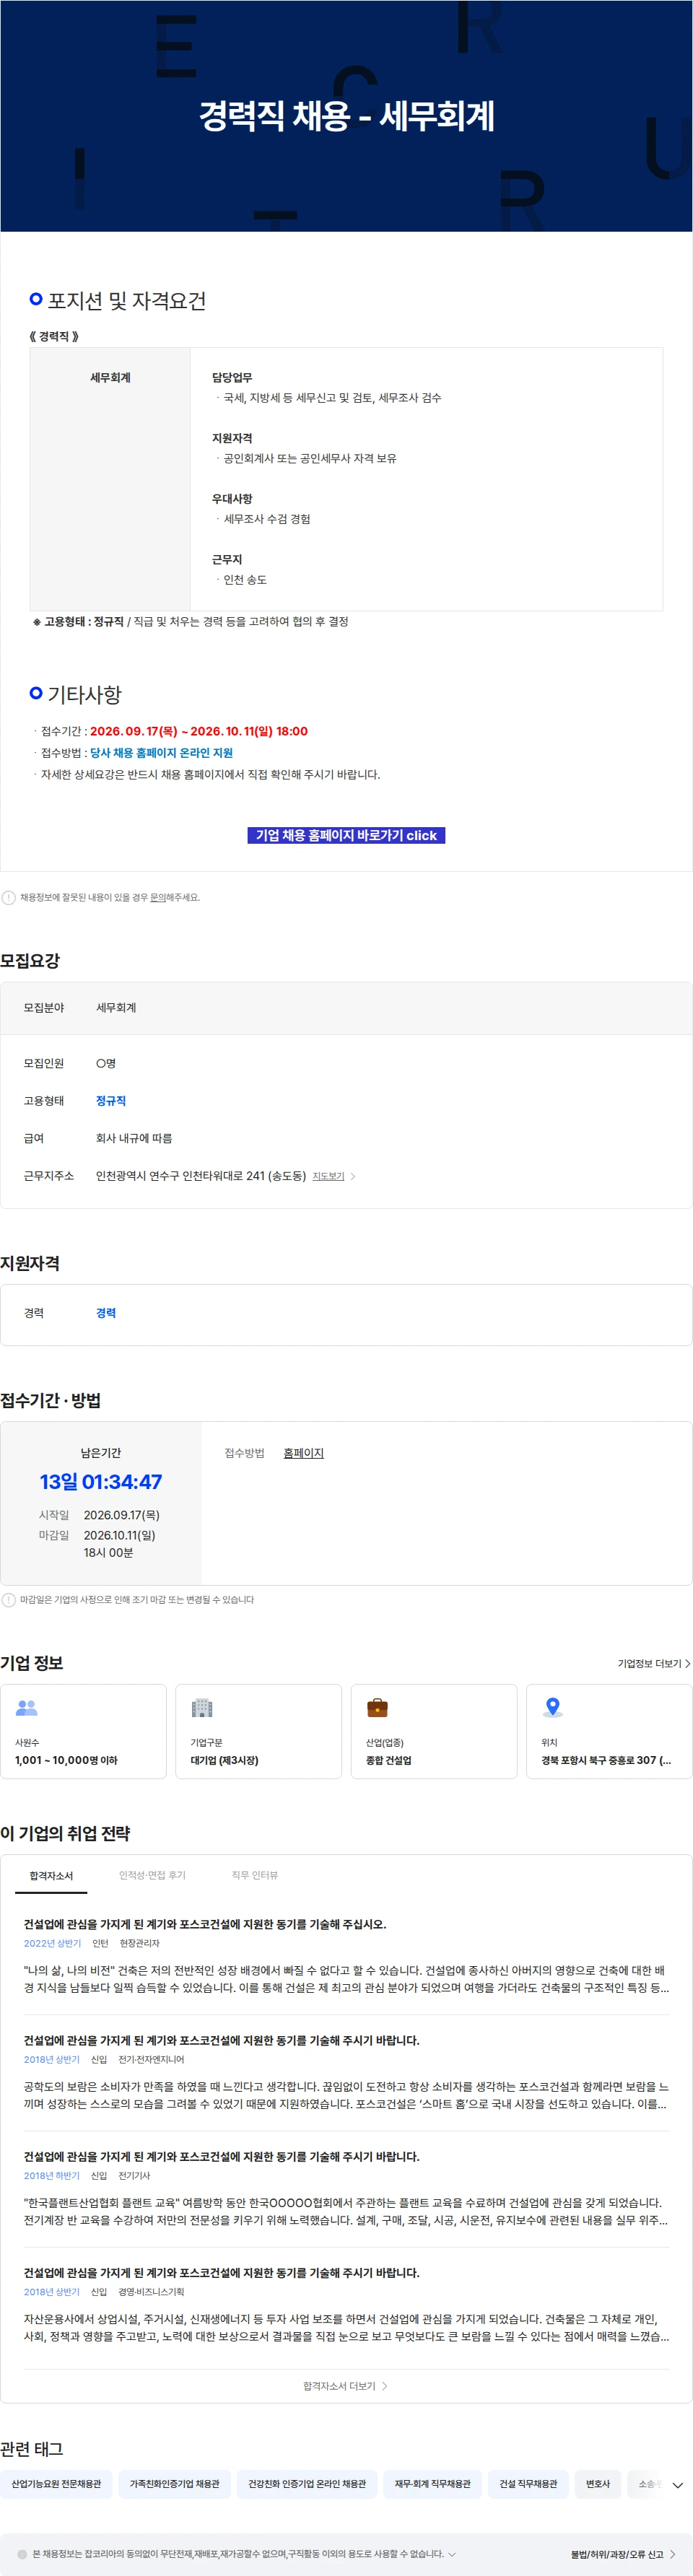Open the 지도보기 map link
Viewport: 693px width, 2576px height.
328,1176
